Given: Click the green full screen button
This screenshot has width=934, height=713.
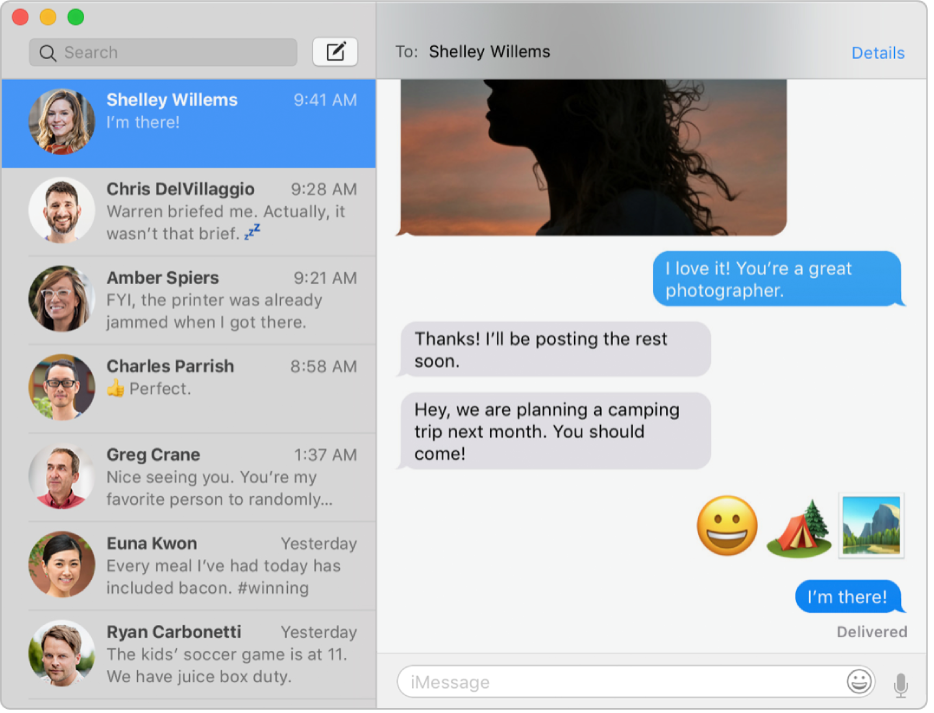Looking at the screenshot, I should pos(76,17).
